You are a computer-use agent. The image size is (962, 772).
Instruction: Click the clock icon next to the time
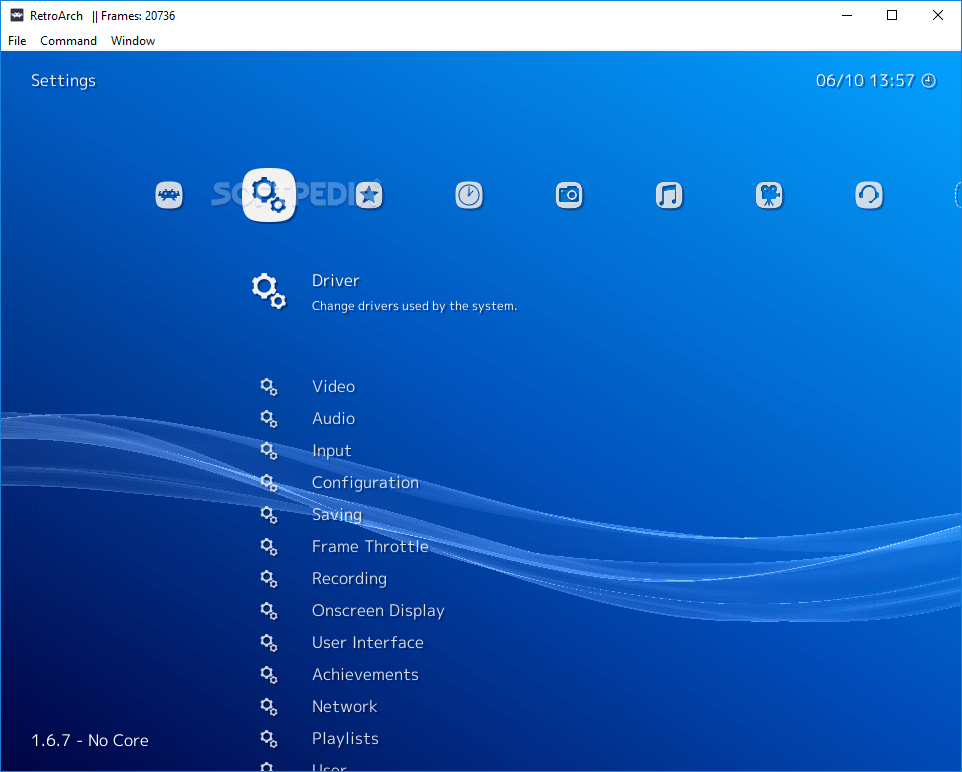point(929,81)
